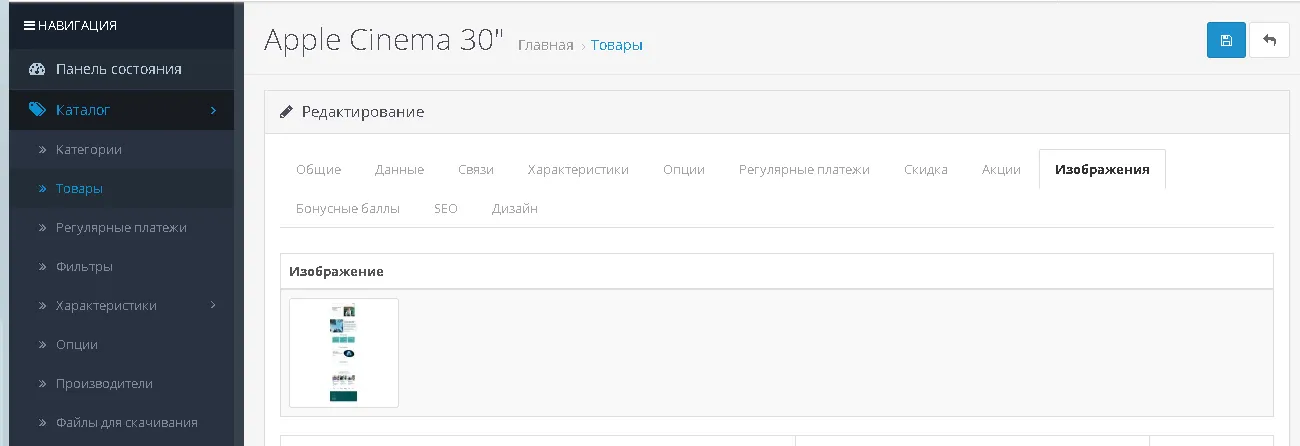Click the product image thumbnail
Image resolution: width=1300 pixels, height=446 pixels.
344,353
